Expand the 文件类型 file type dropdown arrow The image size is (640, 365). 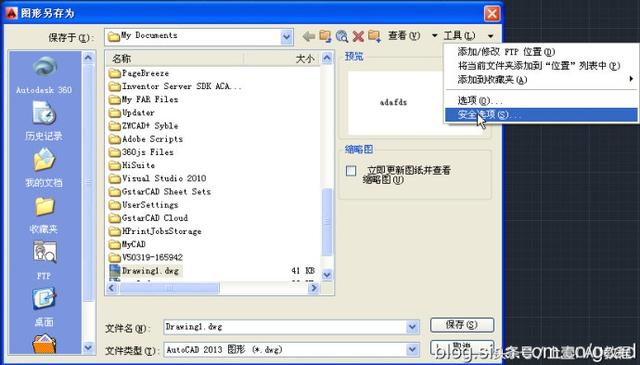(412, 349)
